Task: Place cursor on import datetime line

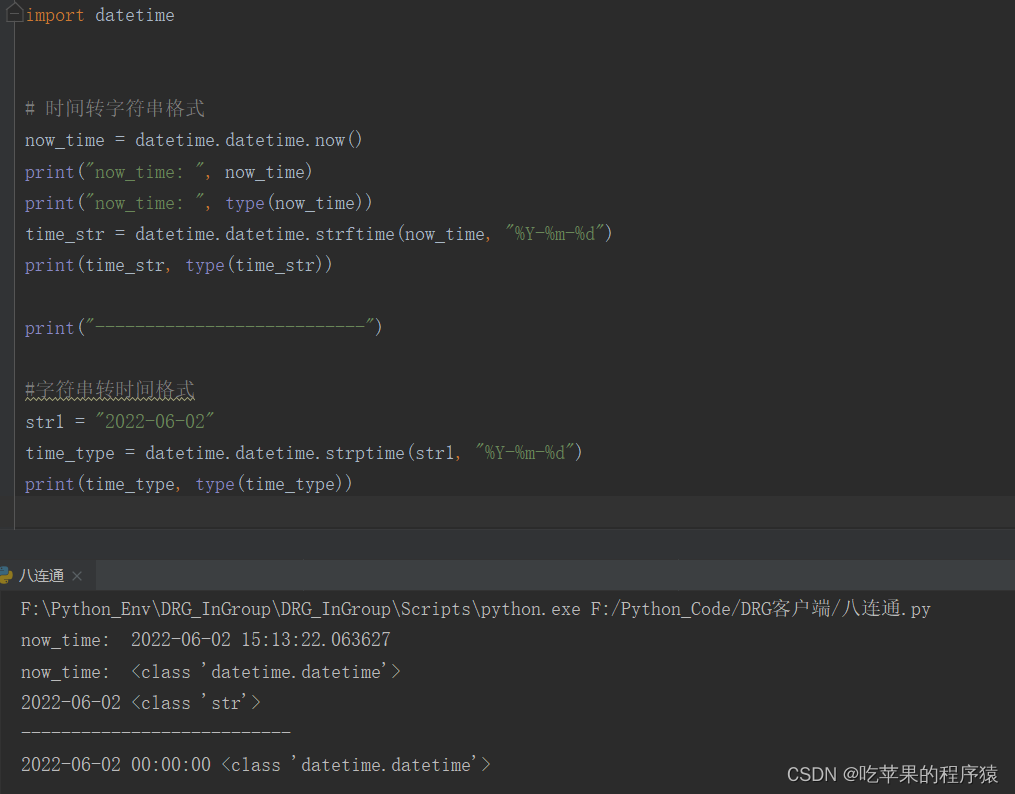Action: click(100, 15)
